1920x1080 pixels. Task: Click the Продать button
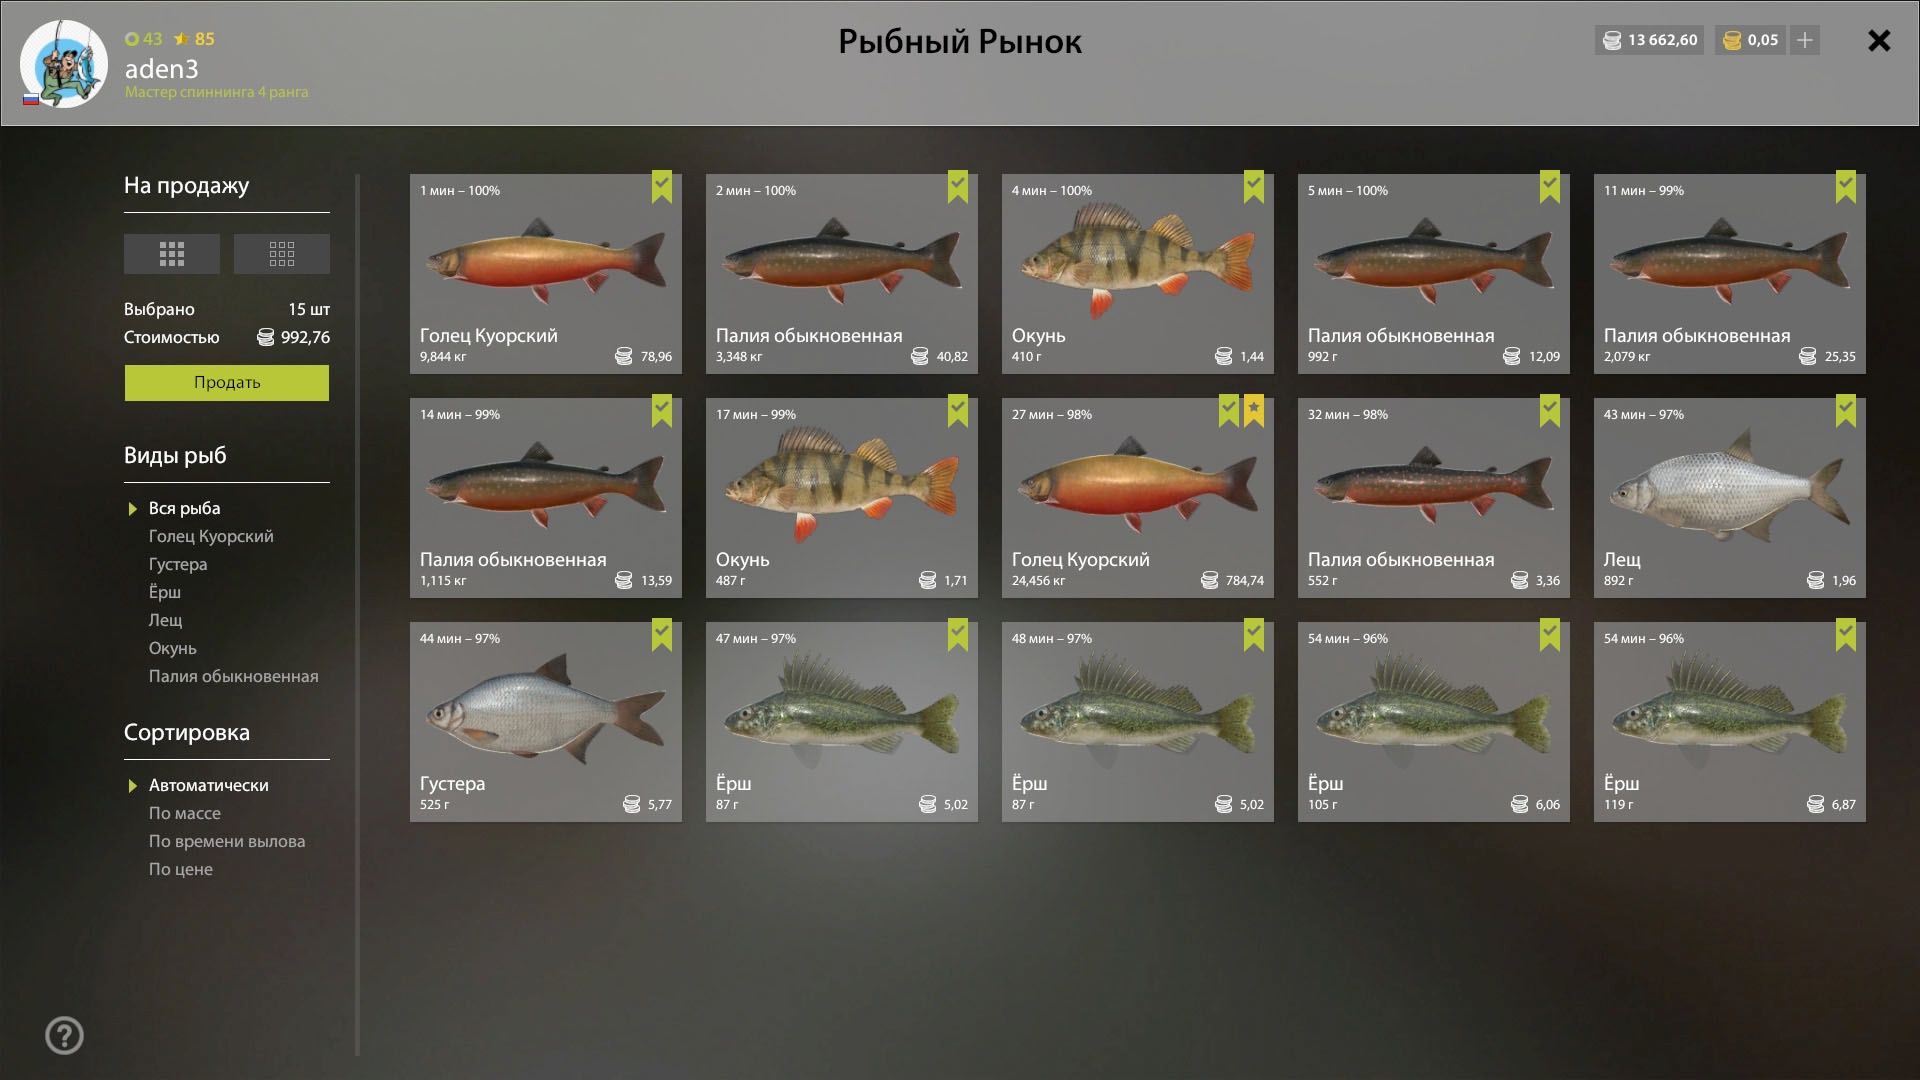[x=227, y=382]
